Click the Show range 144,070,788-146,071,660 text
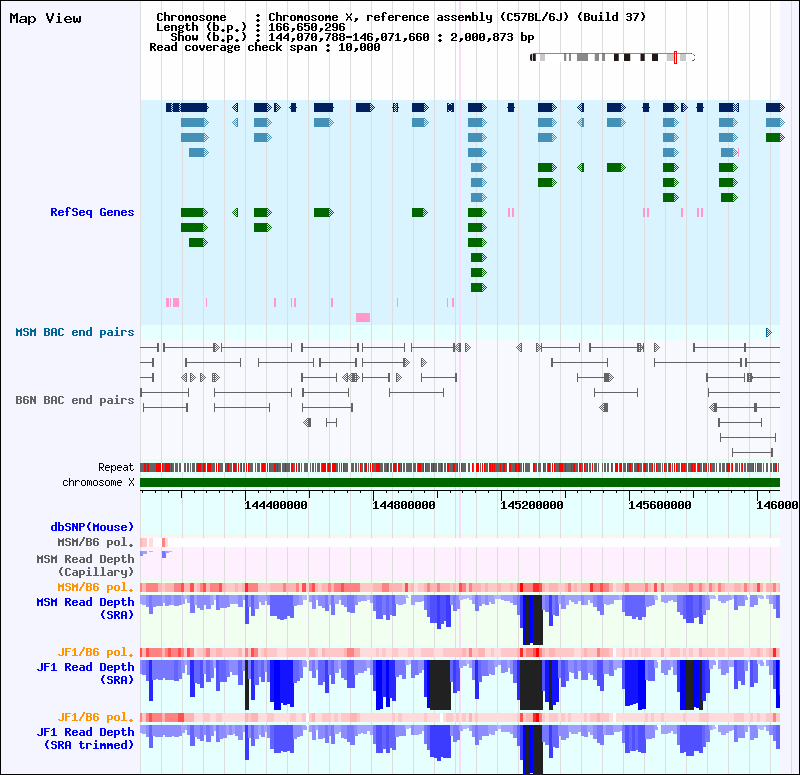 click(x=349, y=37)
